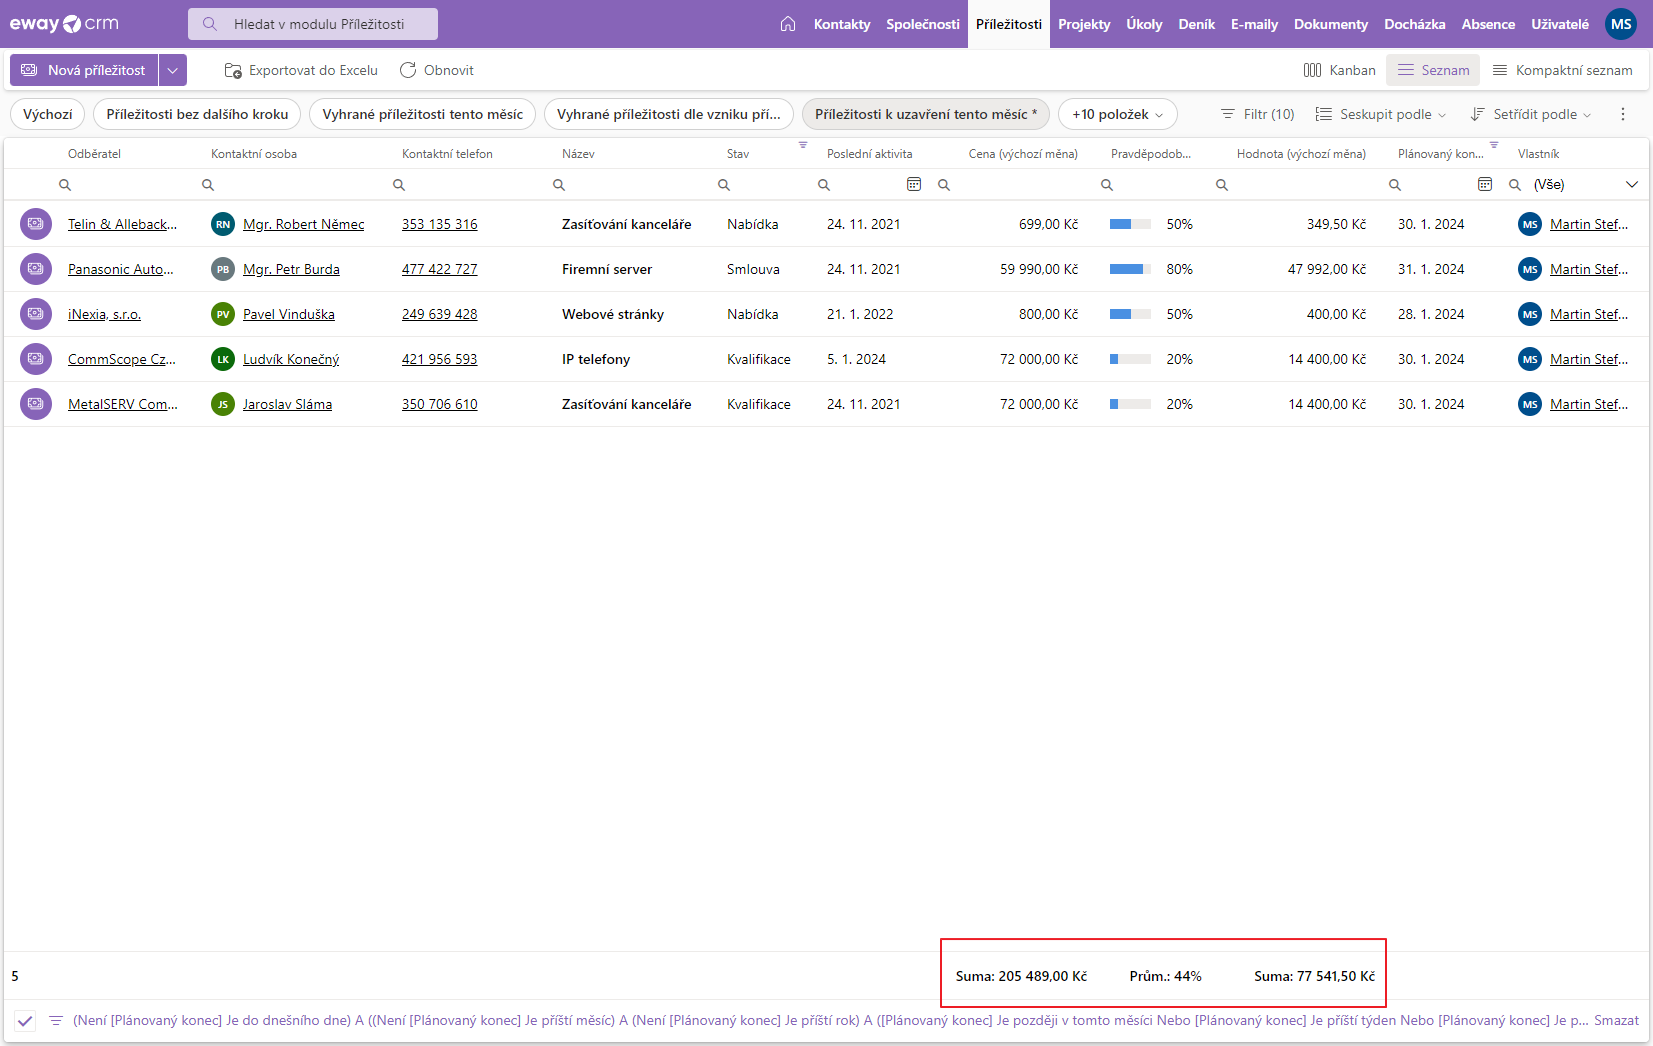Click RN avatar of Robert Němec
Image resolution: width=1653 pixels, height=1046 pixels.
[223, 224]
